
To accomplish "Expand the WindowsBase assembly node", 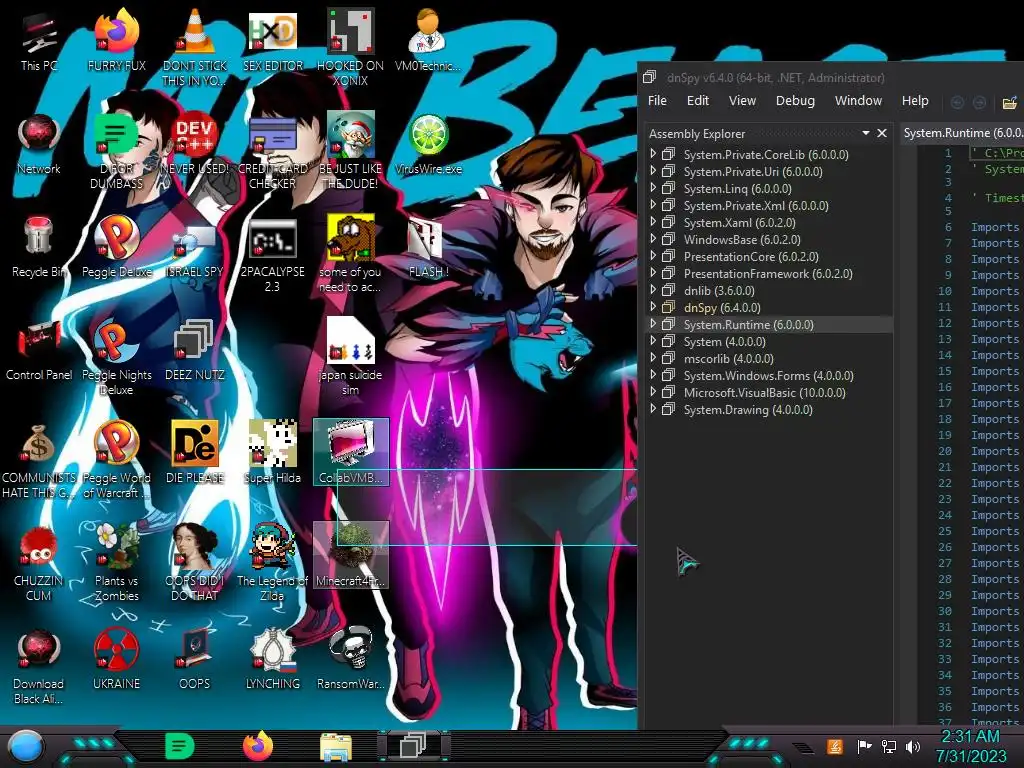I will (x=653, y=239).
